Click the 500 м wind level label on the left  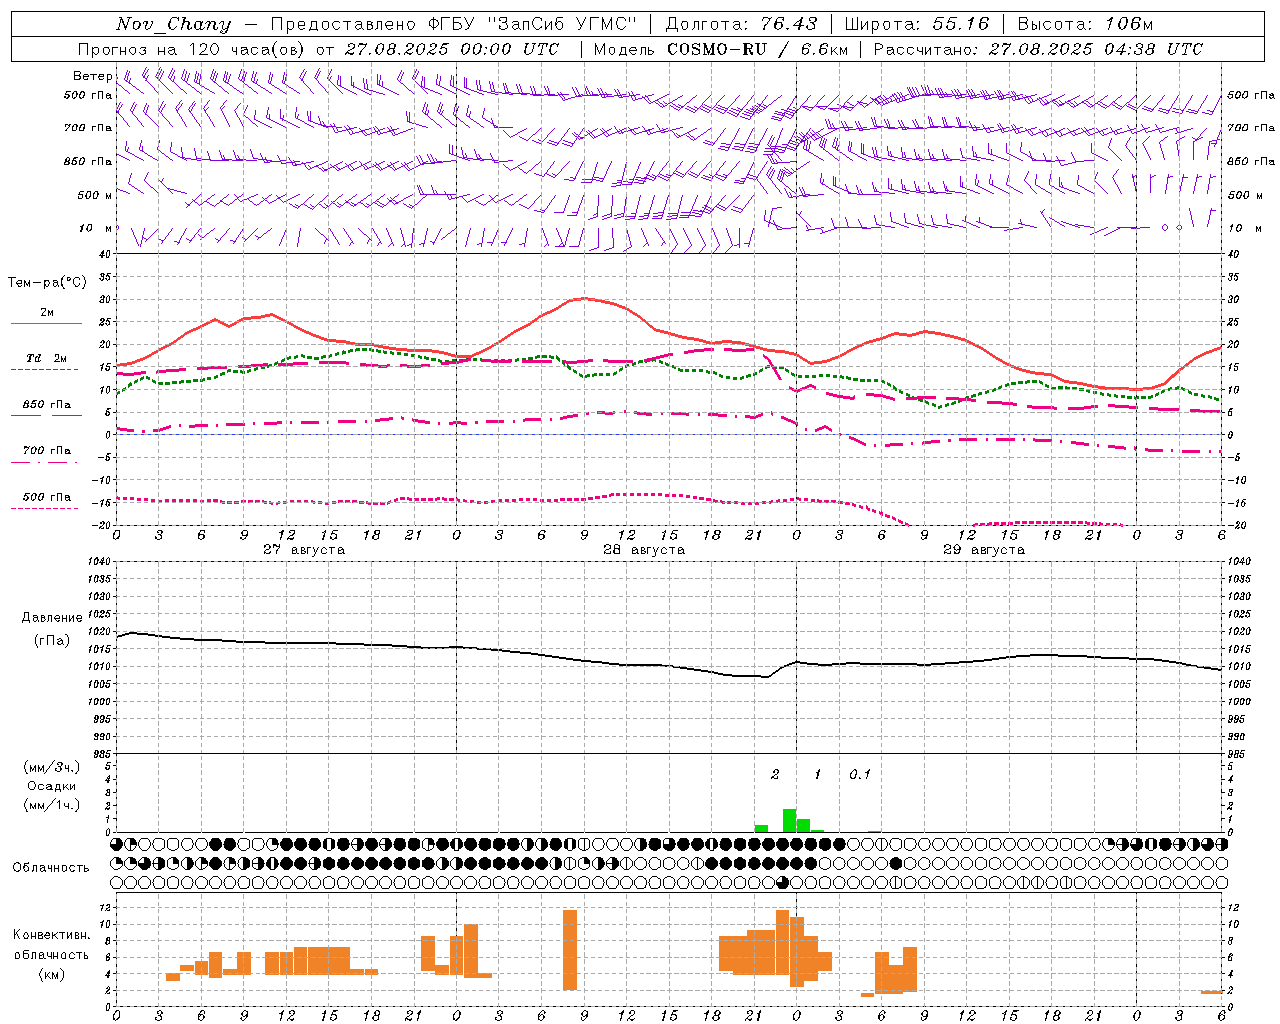(95, 195)
